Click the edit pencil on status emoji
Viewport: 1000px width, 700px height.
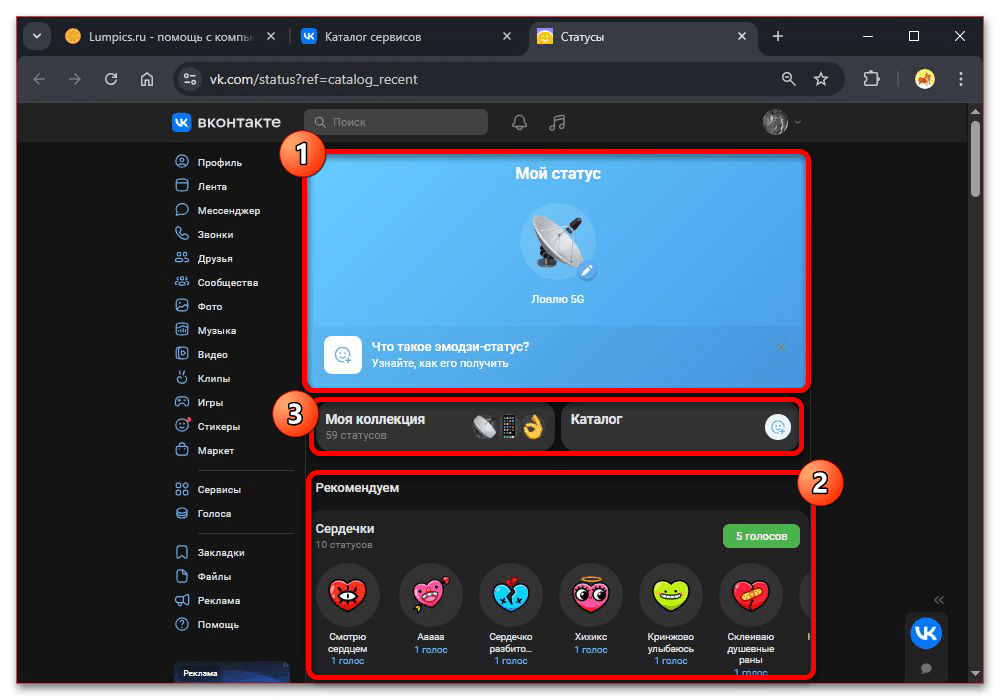(x=588, y=271)
